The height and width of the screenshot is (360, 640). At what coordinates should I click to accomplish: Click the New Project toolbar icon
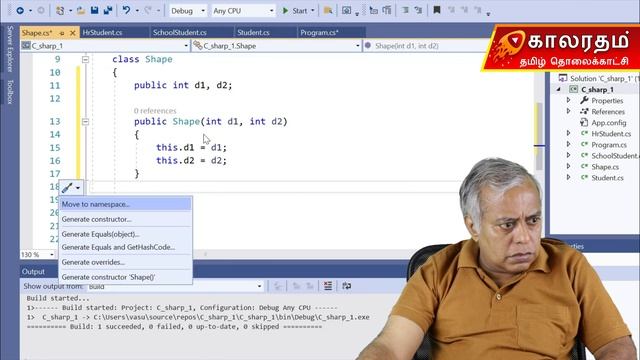click(x=60, y=11)
